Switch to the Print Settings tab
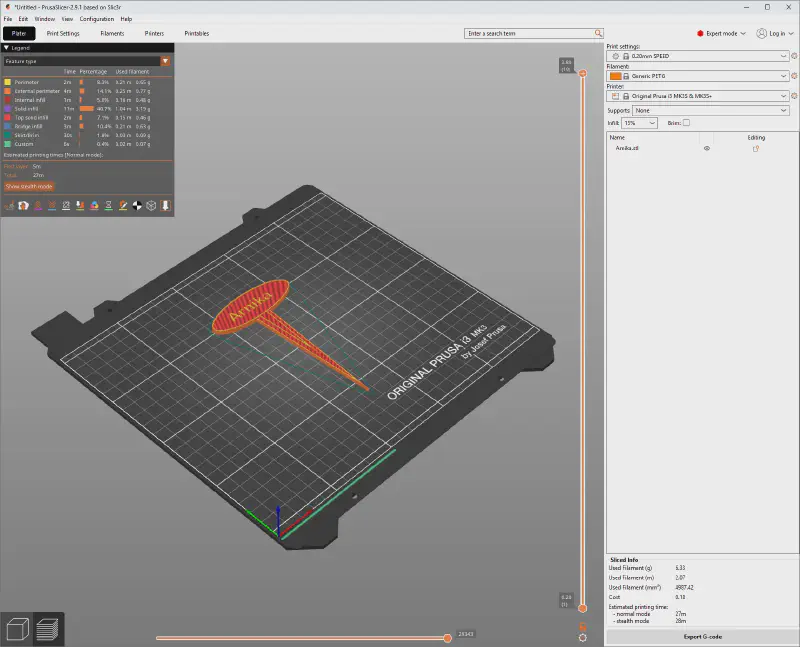The width and height of the screenshot is (800, 647). tap(63, 33)
